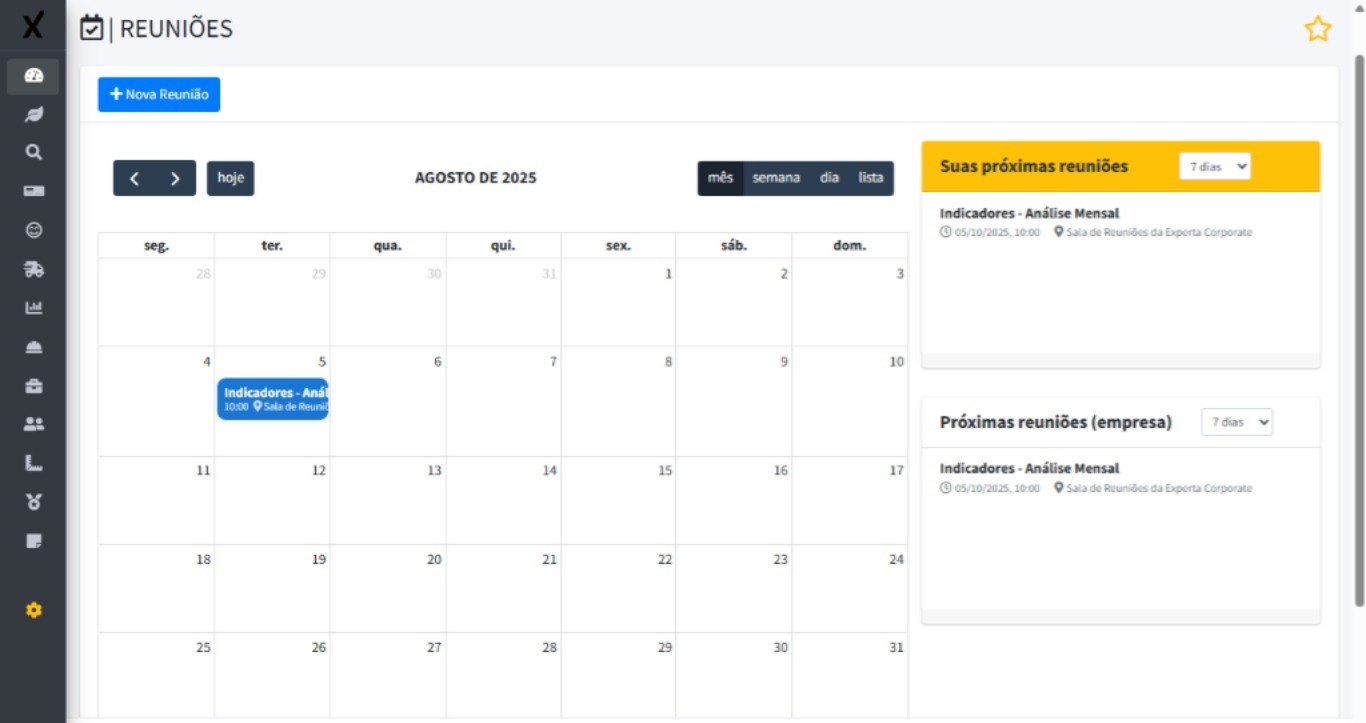Click the hoje button to return to today
The image size is (1366, 723).
click(230, 178)
